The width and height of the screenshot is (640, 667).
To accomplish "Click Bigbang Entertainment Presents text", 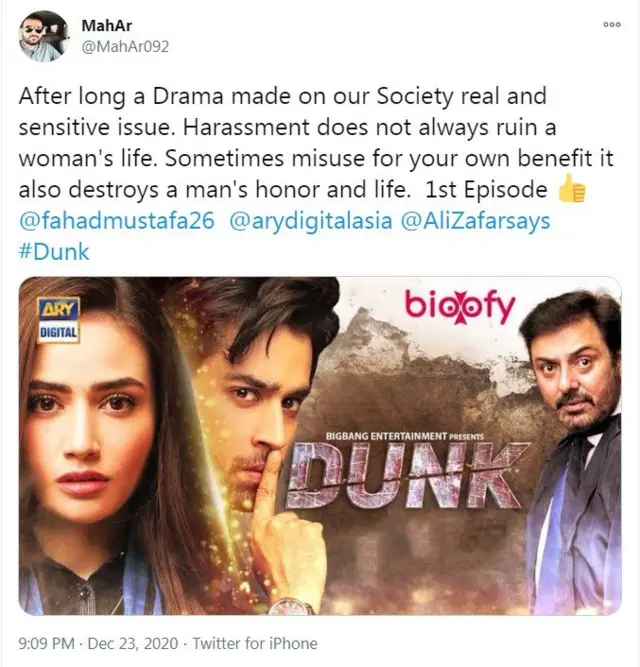I will tap(405, 436).
